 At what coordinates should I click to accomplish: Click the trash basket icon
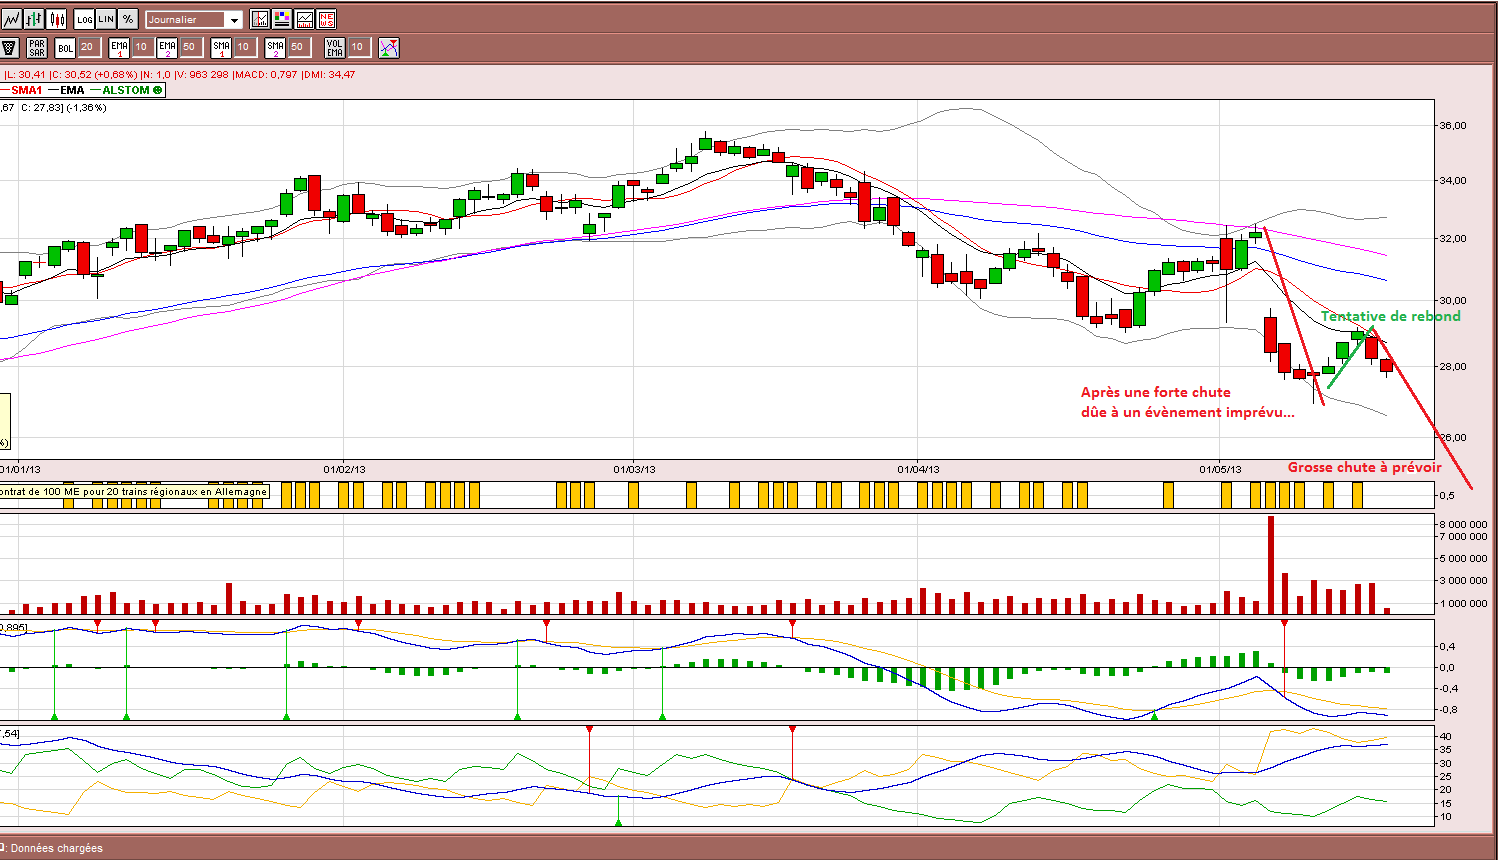(10, 47)
